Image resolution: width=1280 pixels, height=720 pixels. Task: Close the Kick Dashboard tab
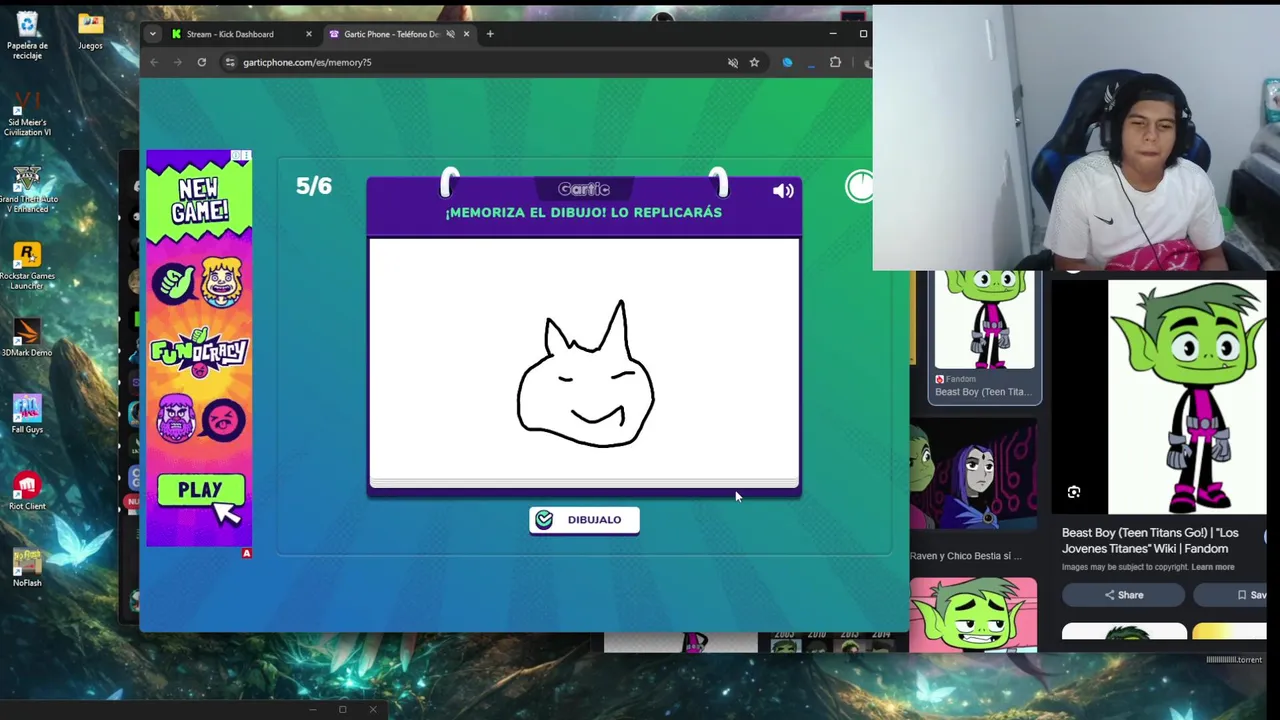309,34
